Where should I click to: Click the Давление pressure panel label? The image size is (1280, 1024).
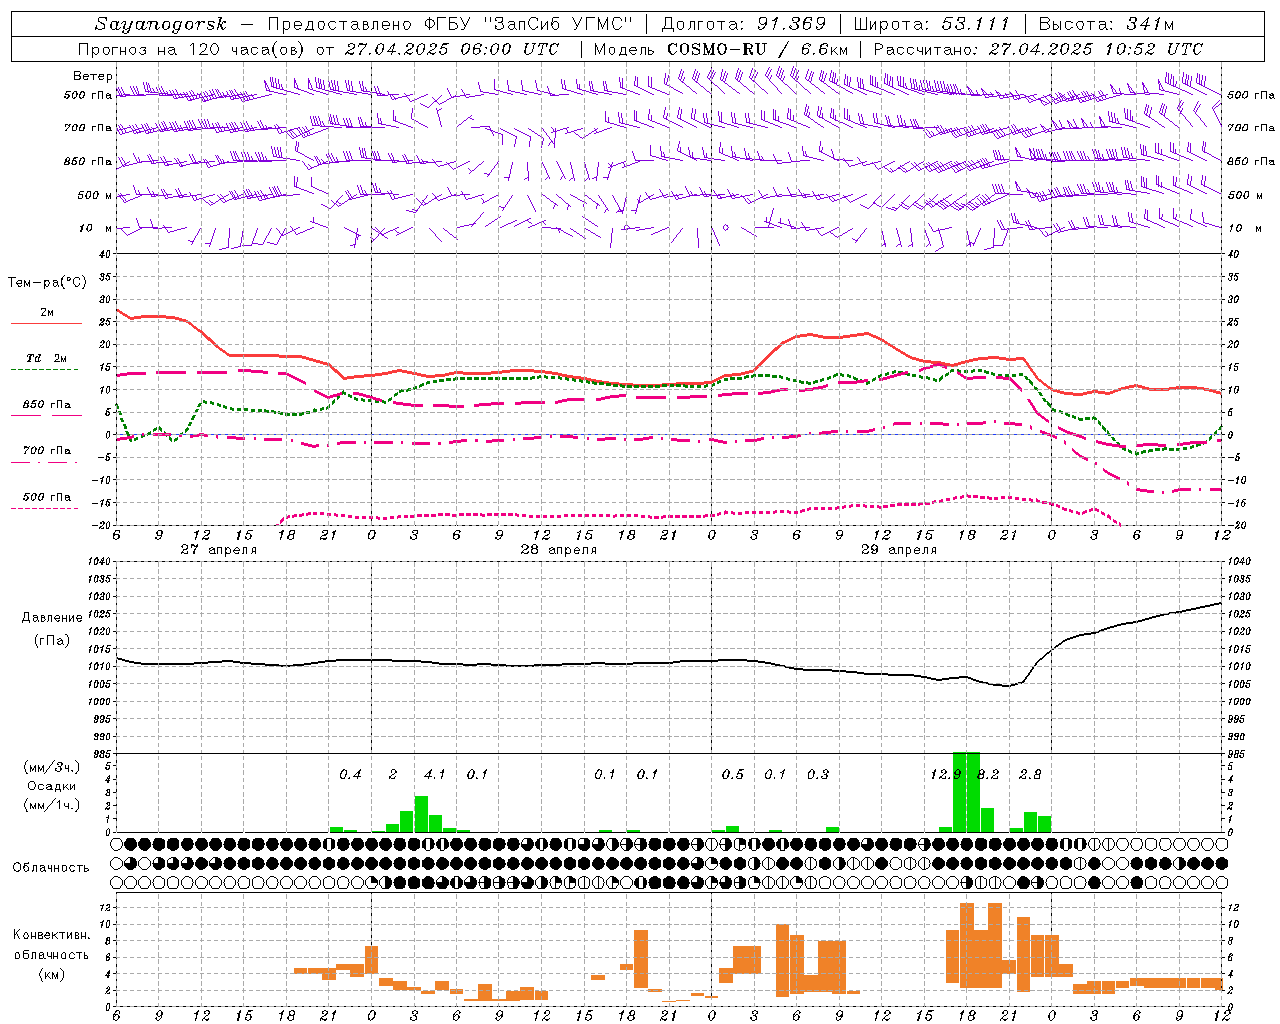(x=52, y=618)
